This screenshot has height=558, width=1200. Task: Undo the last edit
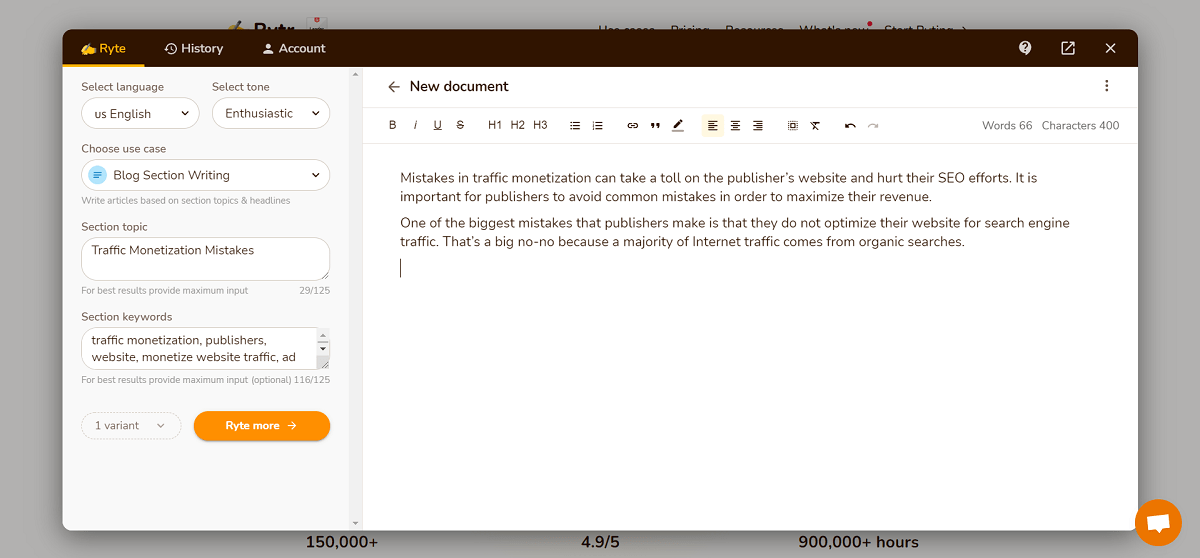coord(850,125)
